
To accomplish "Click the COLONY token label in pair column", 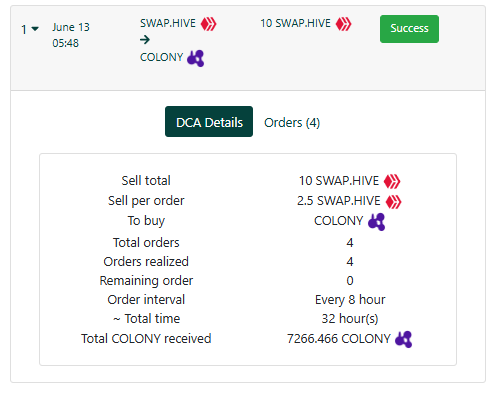I will (162, 57).
